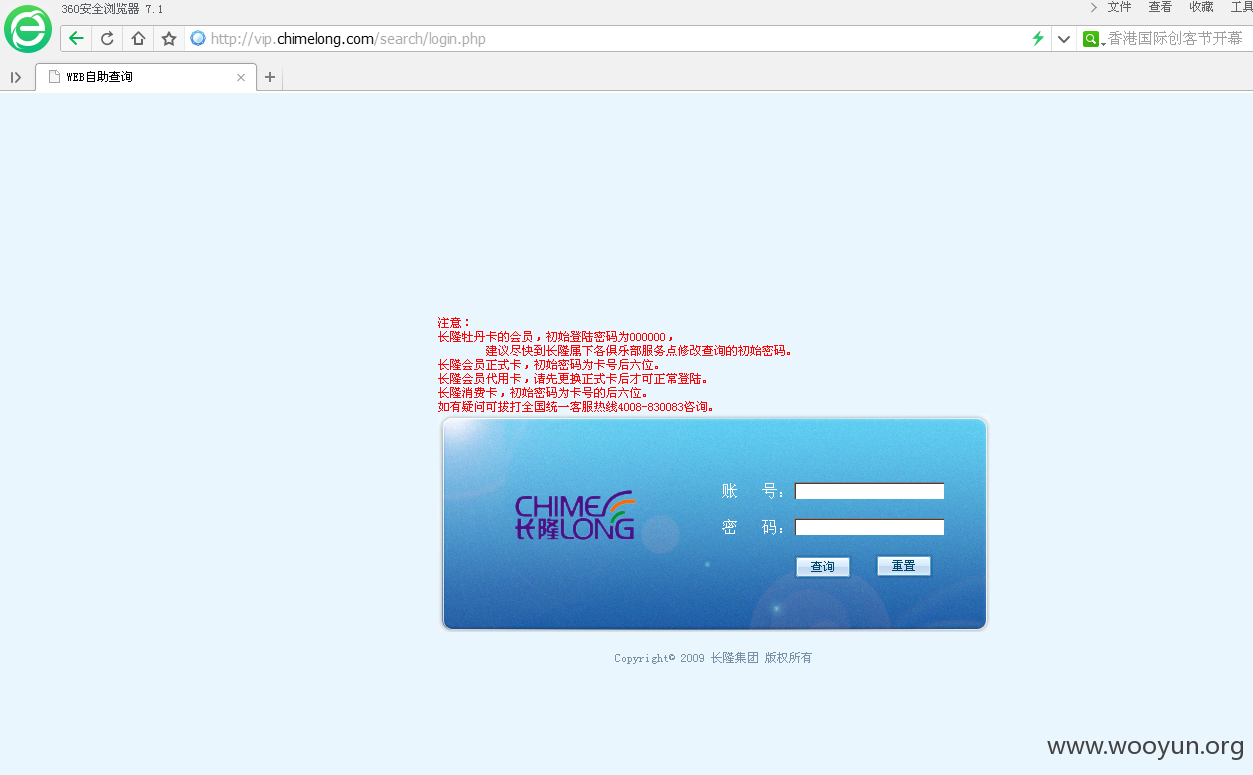1253x775 pixels.
Task: Click text 长隆会员代用卡 line
Action: point(573,379)
